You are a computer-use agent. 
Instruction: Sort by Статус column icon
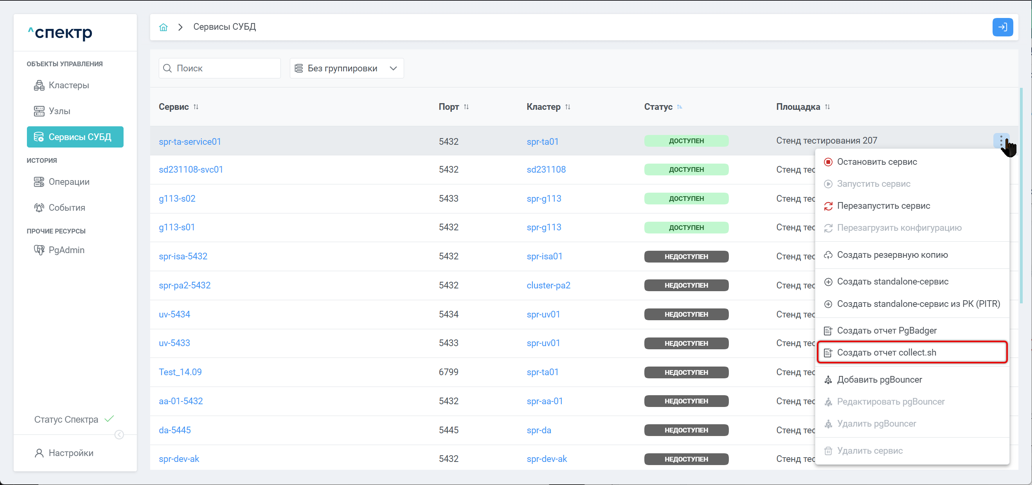[680, 107]
